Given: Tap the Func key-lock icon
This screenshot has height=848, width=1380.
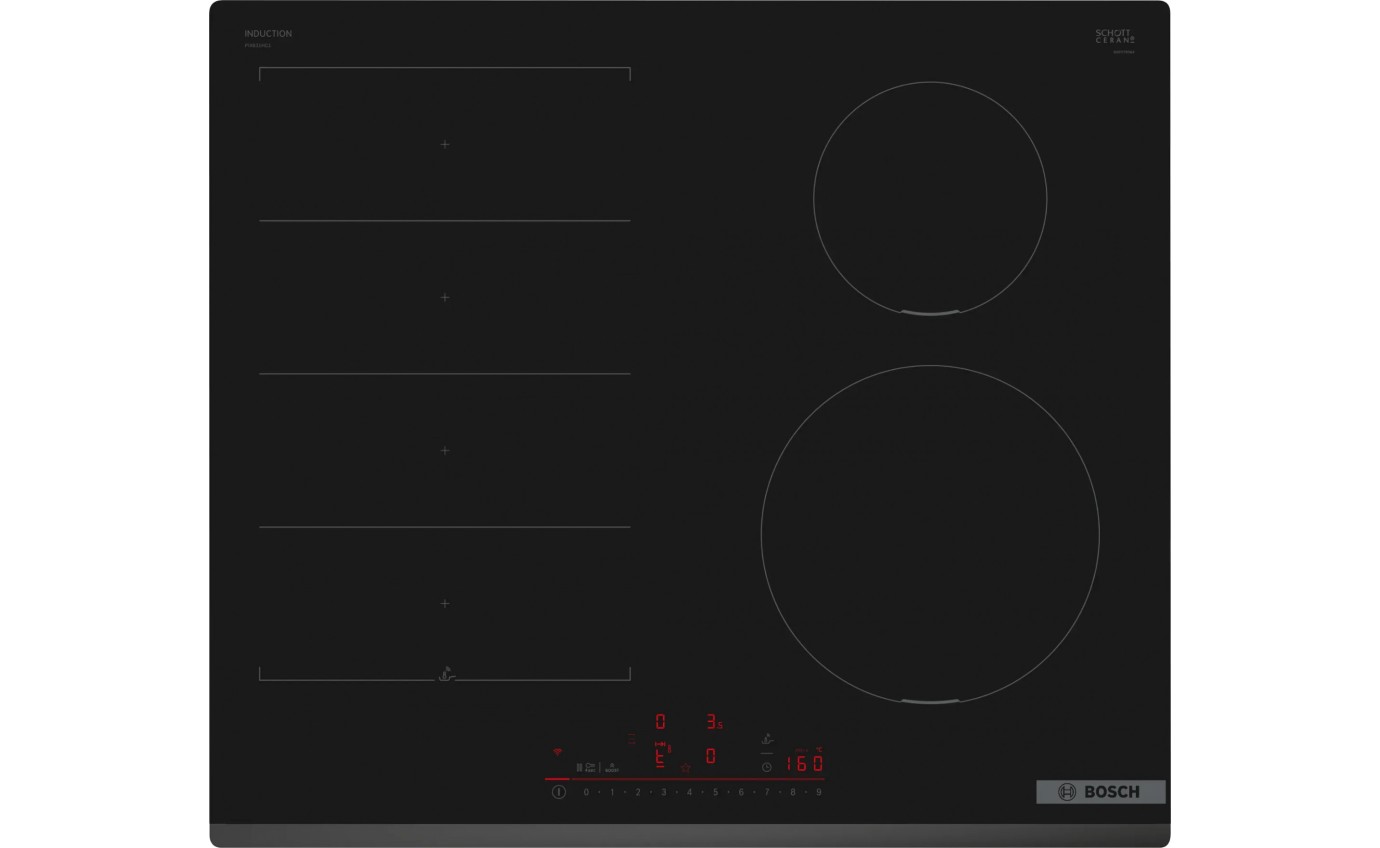Looking at the screenshot, I should click(590, 765).
